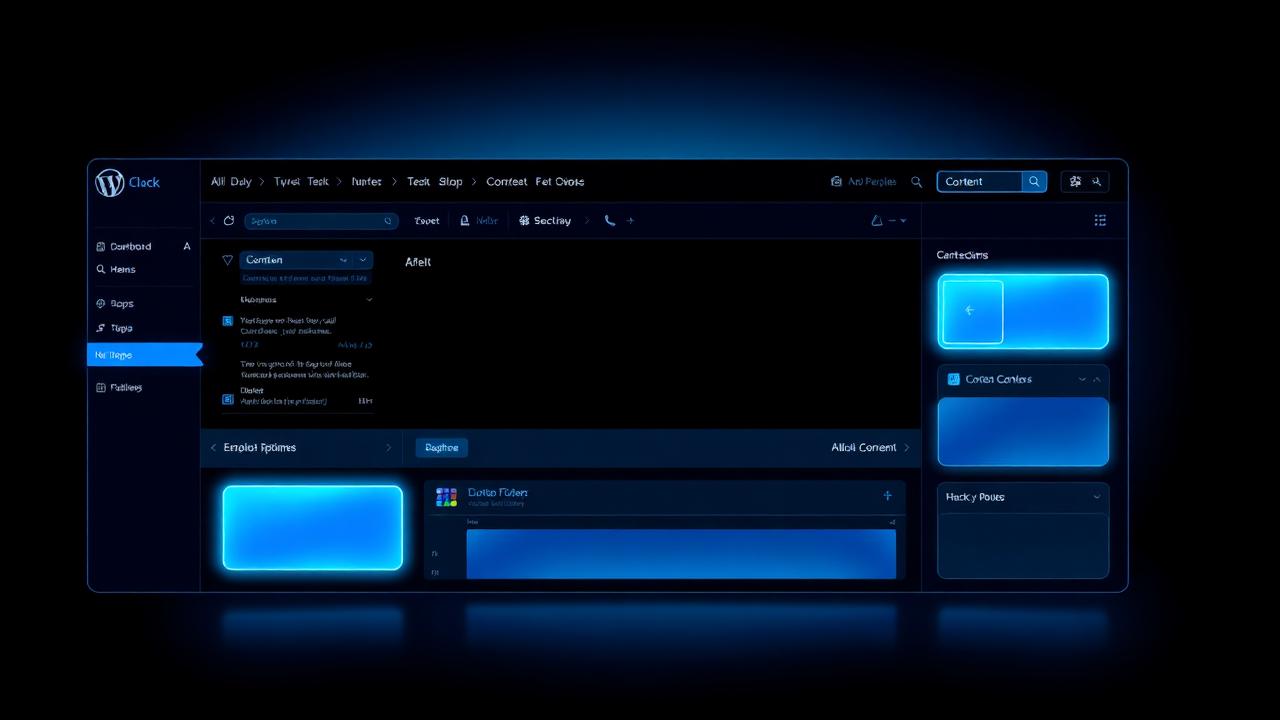Viewport: 1280px width, 720px height.
Task: Click the tools icon in top-right box
Action: [1097, 181]
